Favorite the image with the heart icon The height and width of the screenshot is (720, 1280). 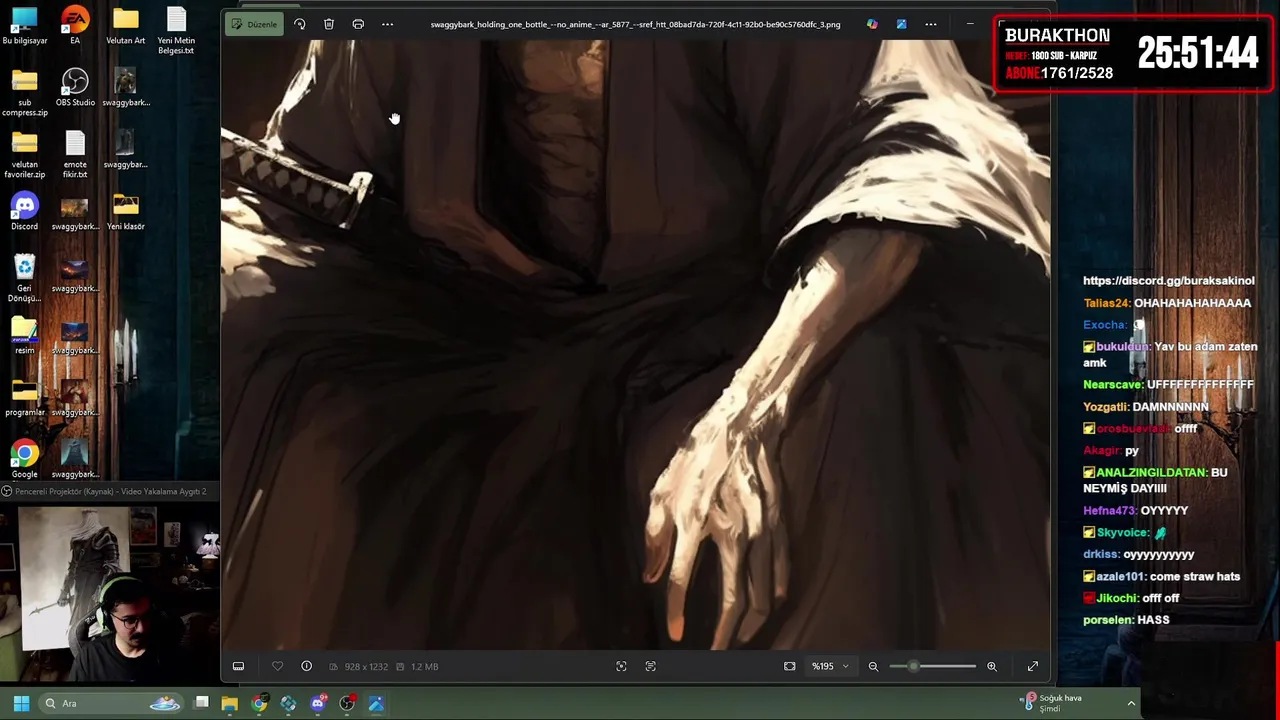277,666
